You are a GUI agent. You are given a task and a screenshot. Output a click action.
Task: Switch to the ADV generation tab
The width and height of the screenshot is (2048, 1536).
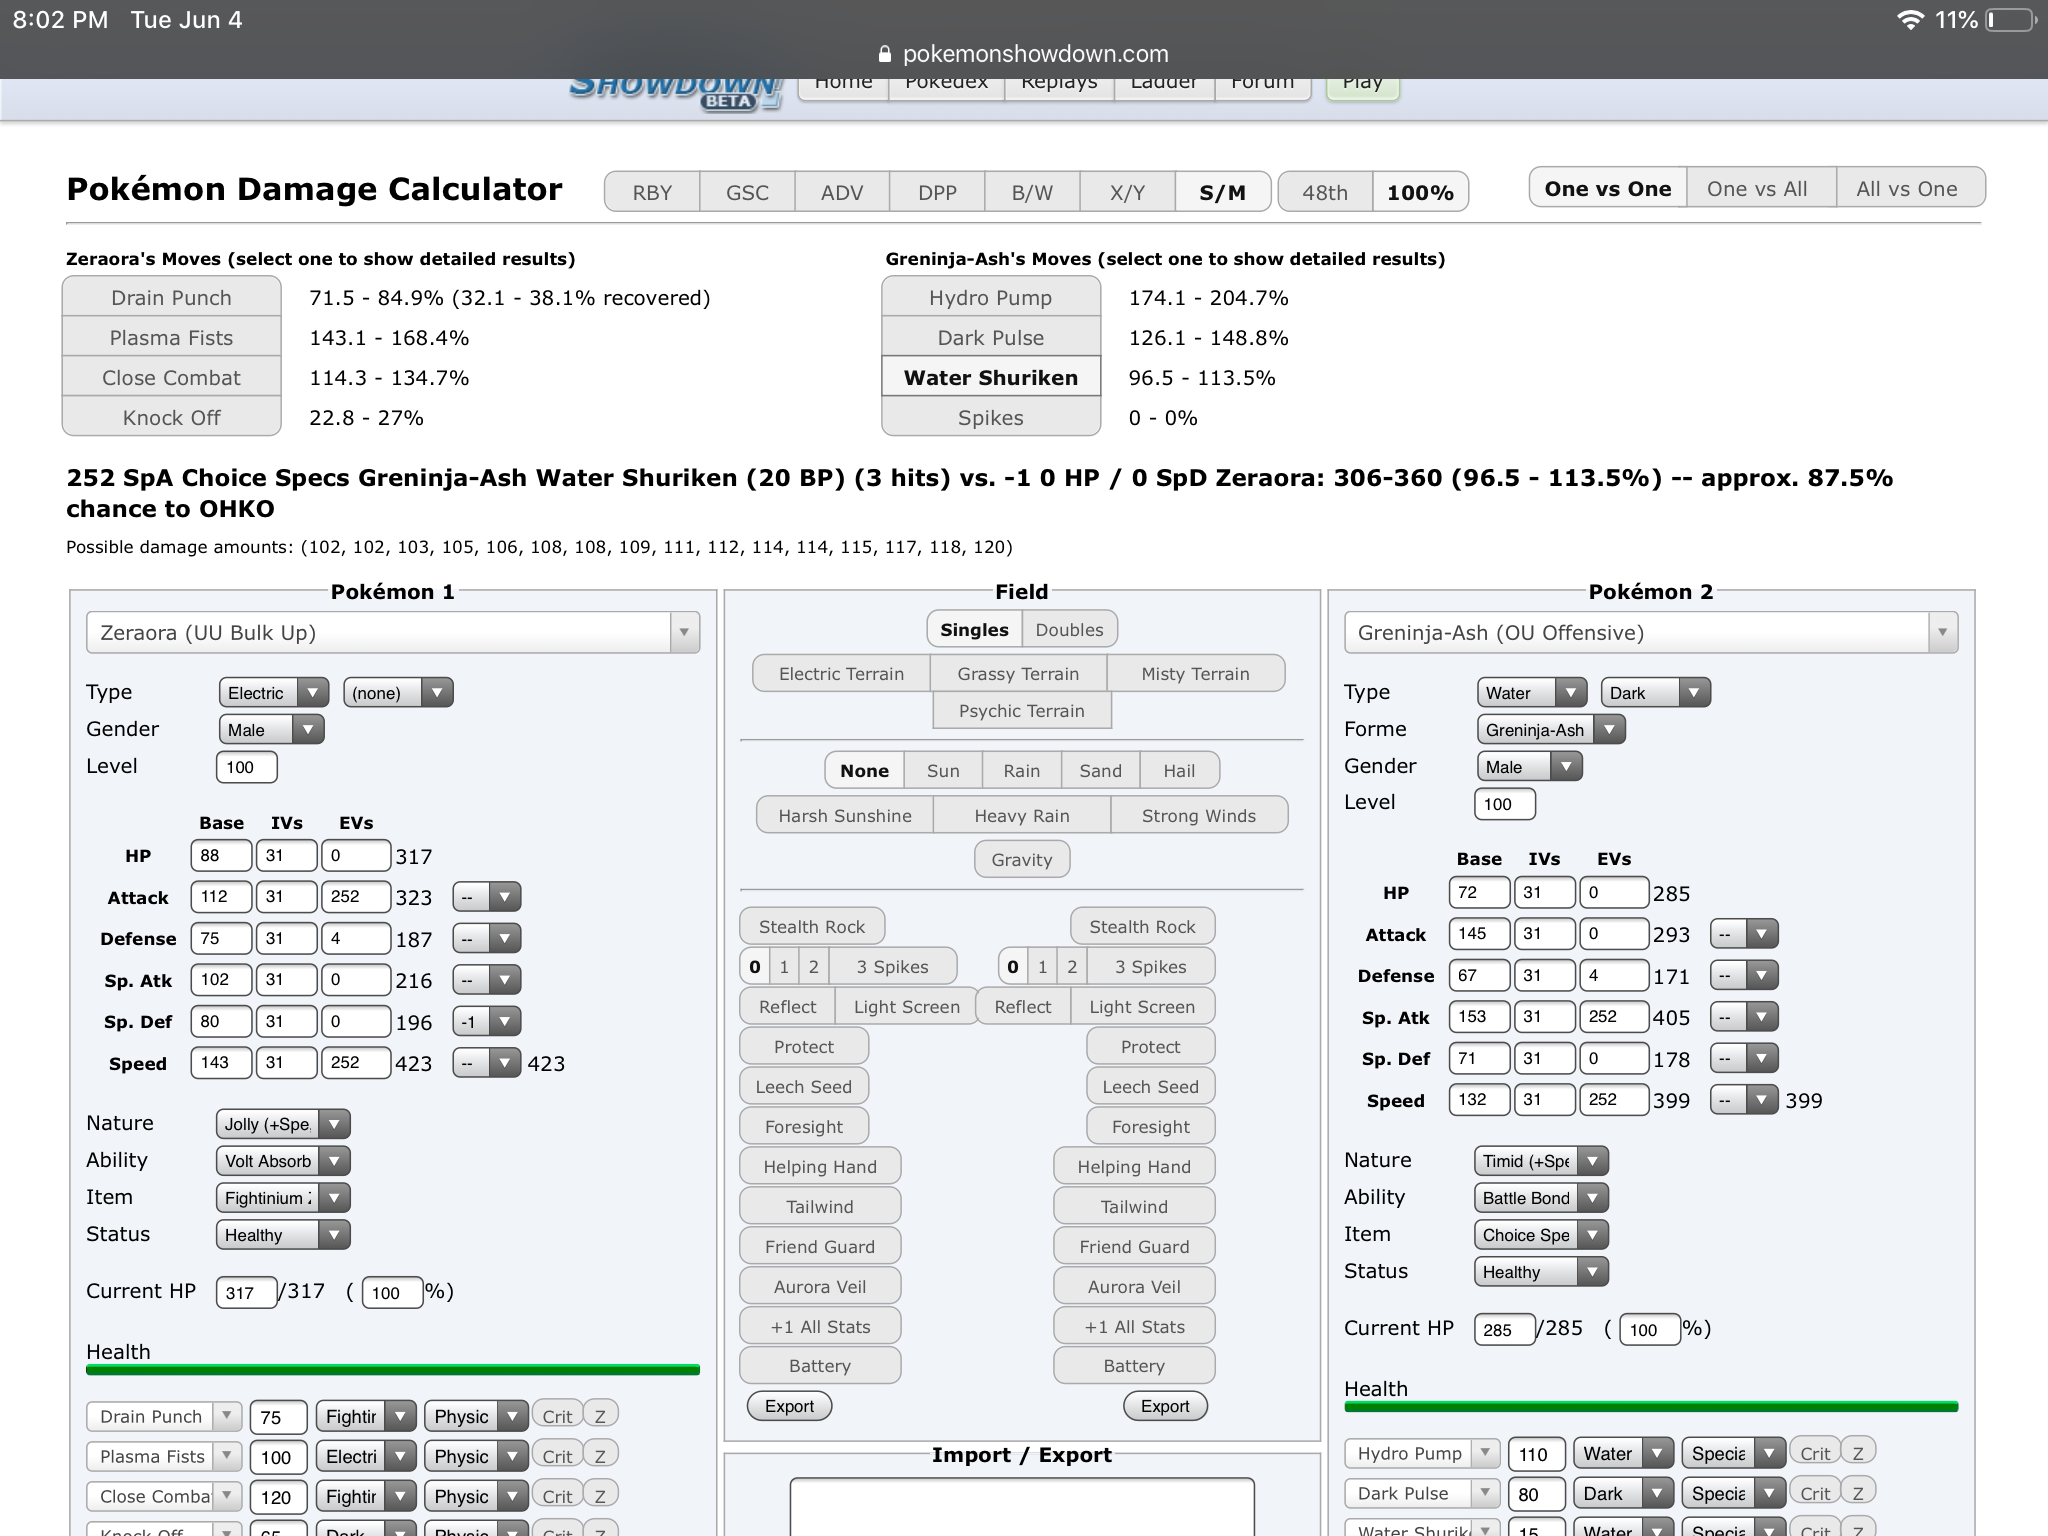click(x=842, y=192)
